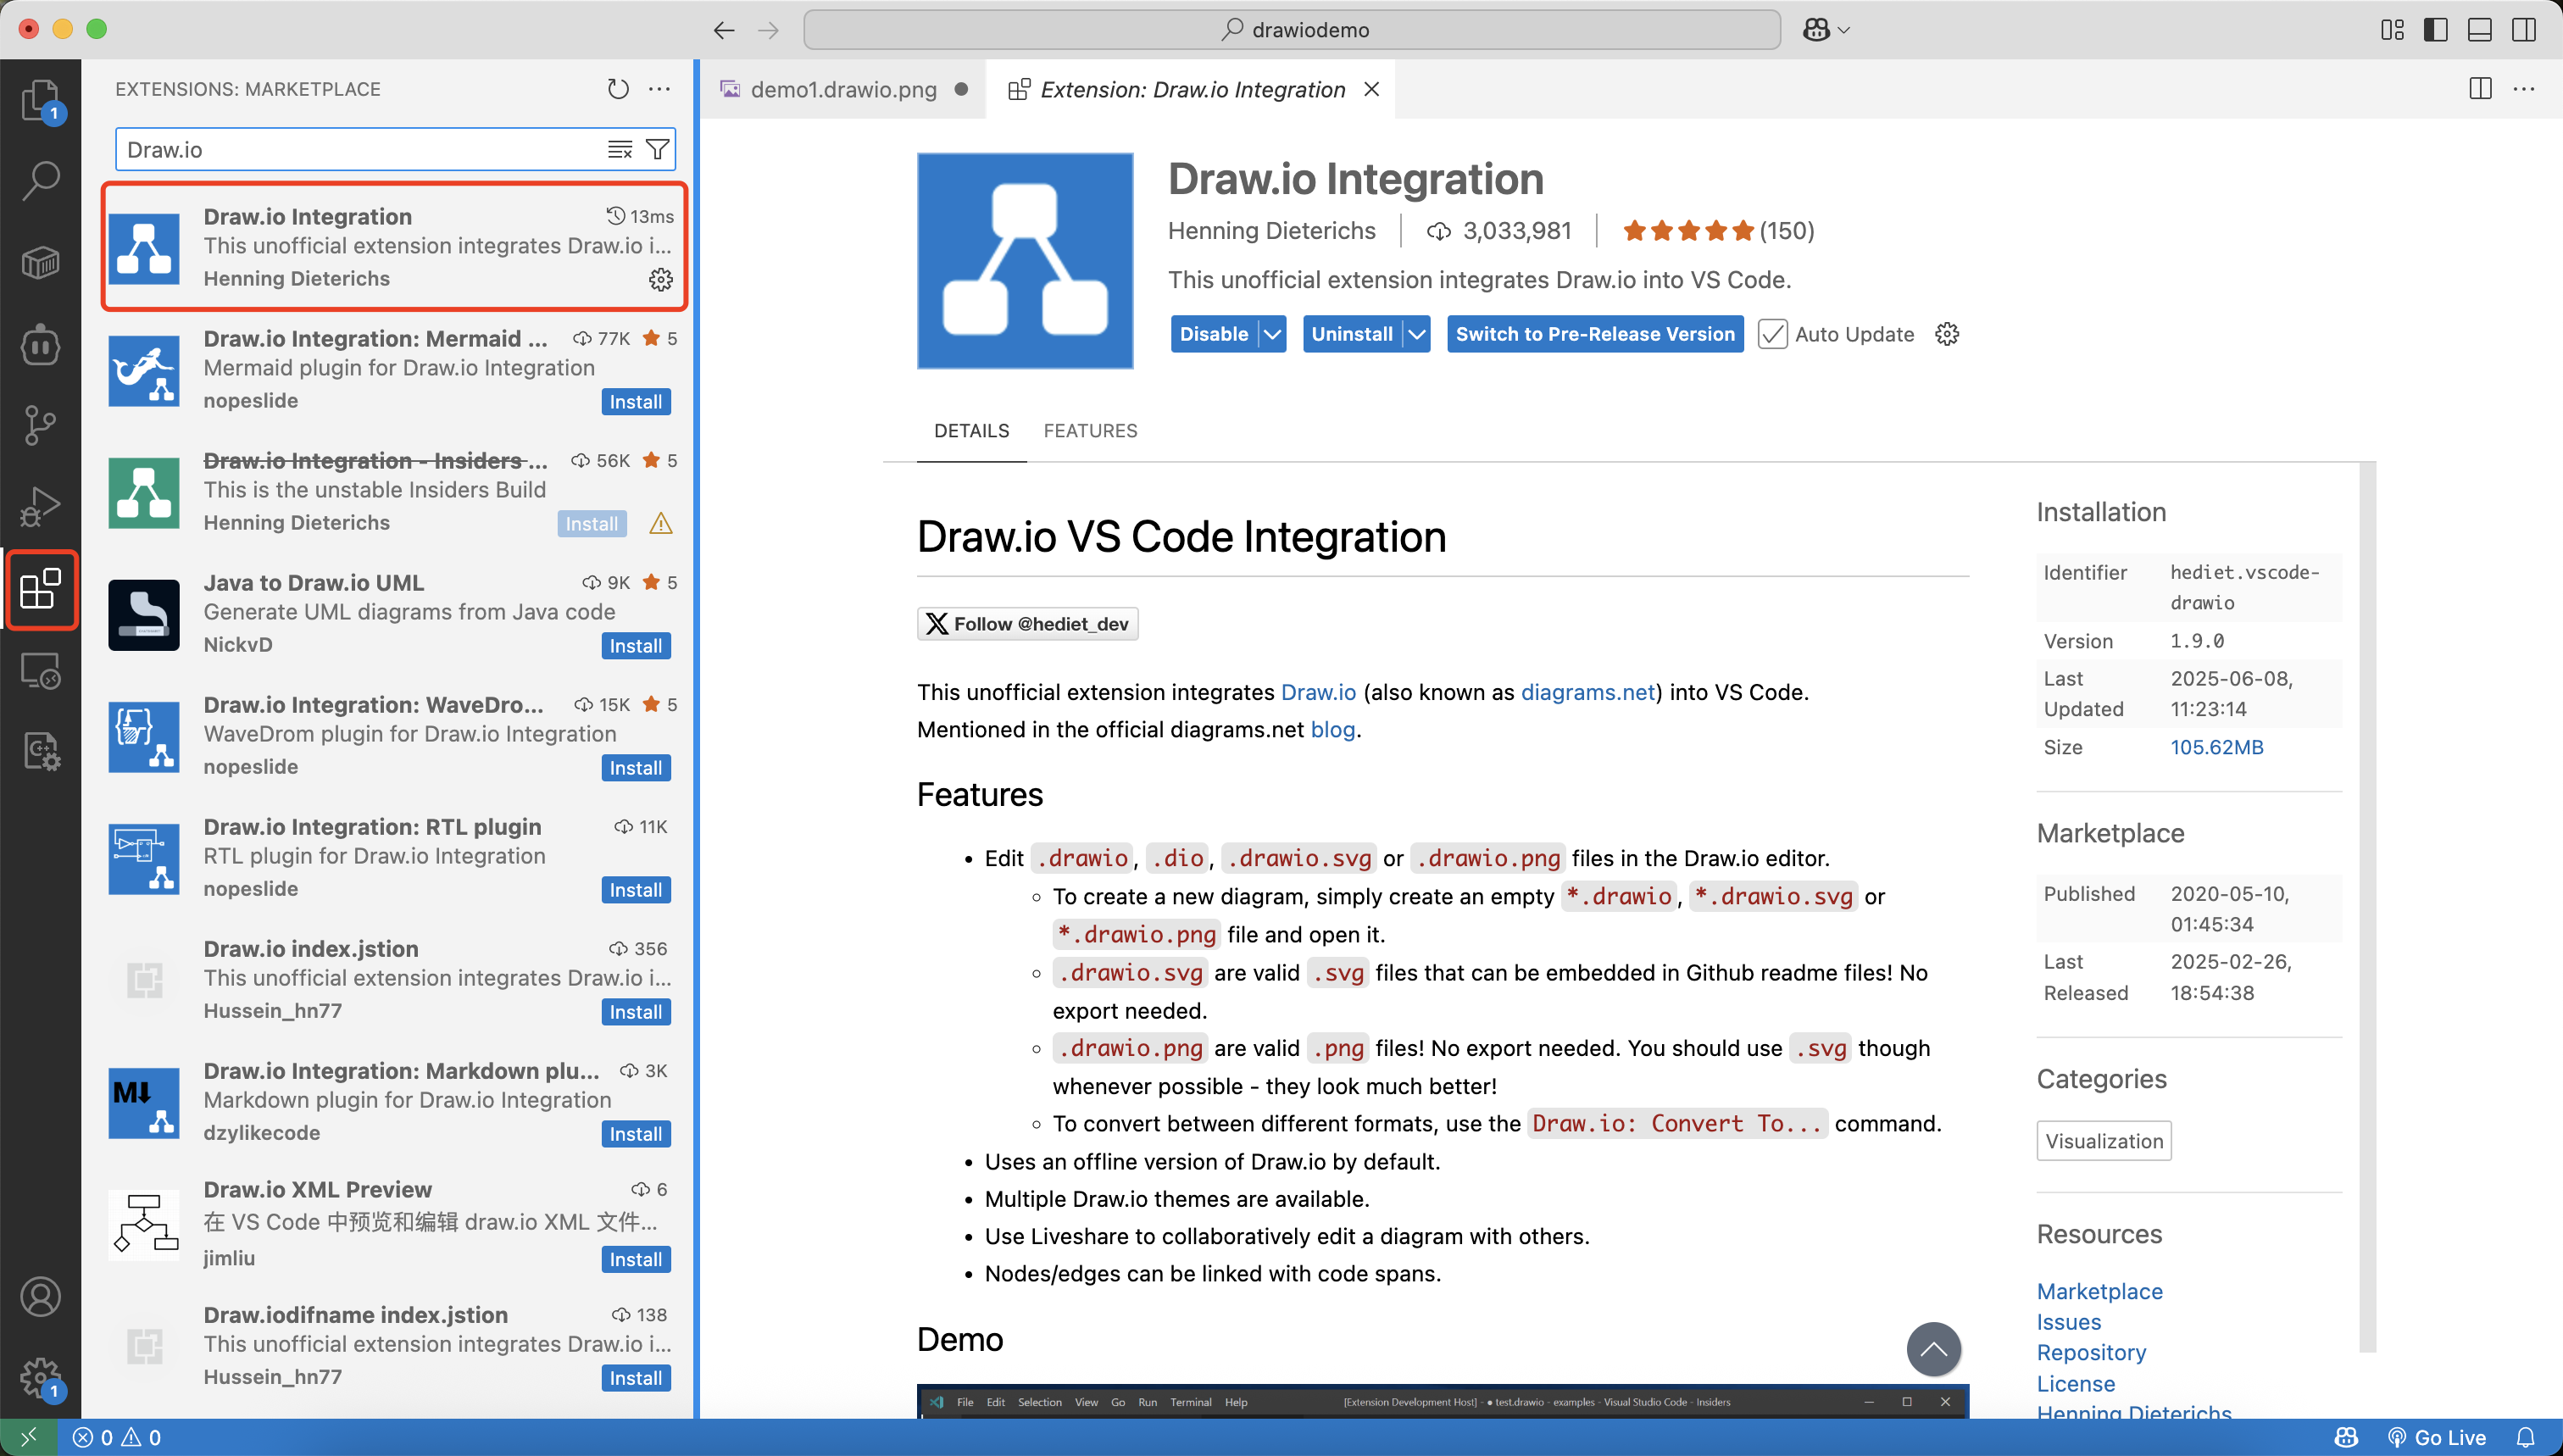The width and height of the screenshot is (2563, 1456).
Task: Open Remote Explorer in activity bar
Action: coord(41,670)
